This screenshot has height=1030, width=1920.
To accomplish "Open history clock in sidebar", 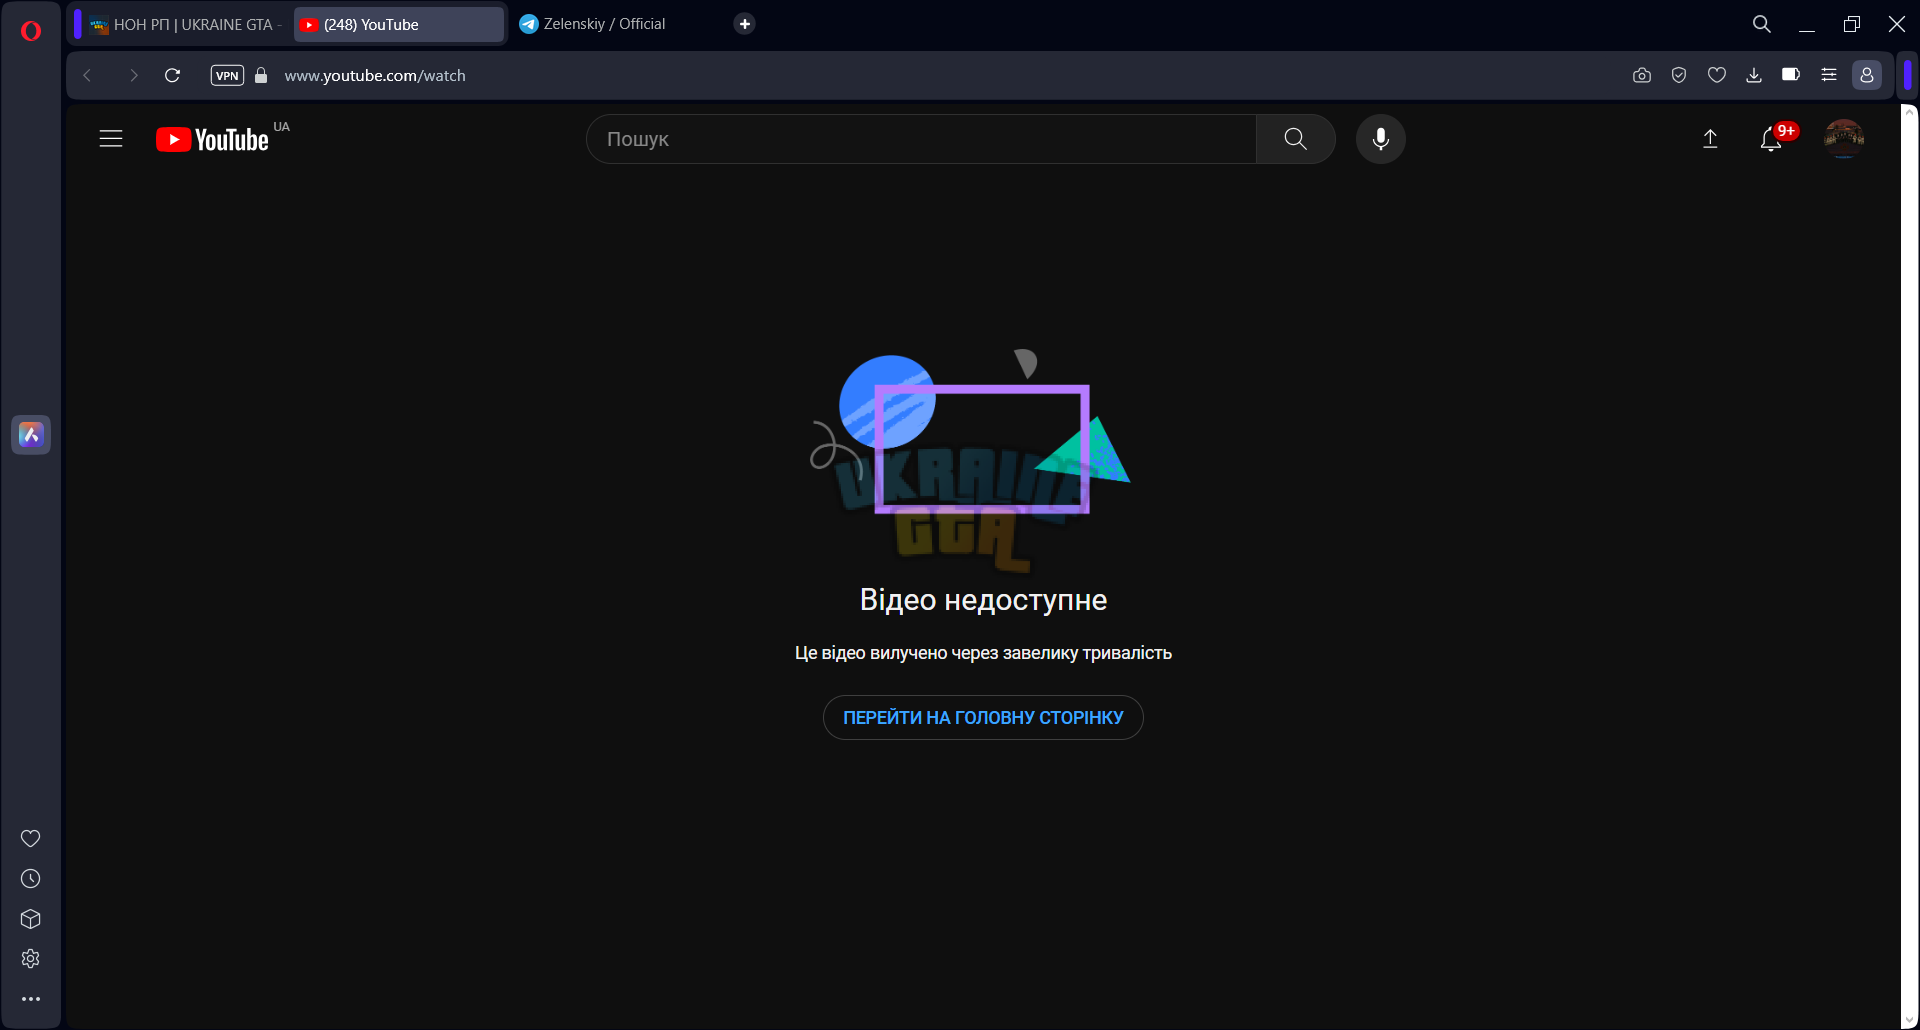I will (31, 879).
